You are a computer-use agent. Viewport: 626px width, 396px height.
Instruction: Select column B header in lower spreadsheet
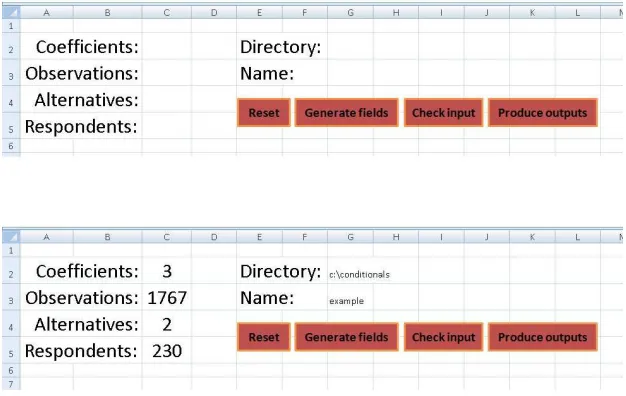click(x=107, y=237)
